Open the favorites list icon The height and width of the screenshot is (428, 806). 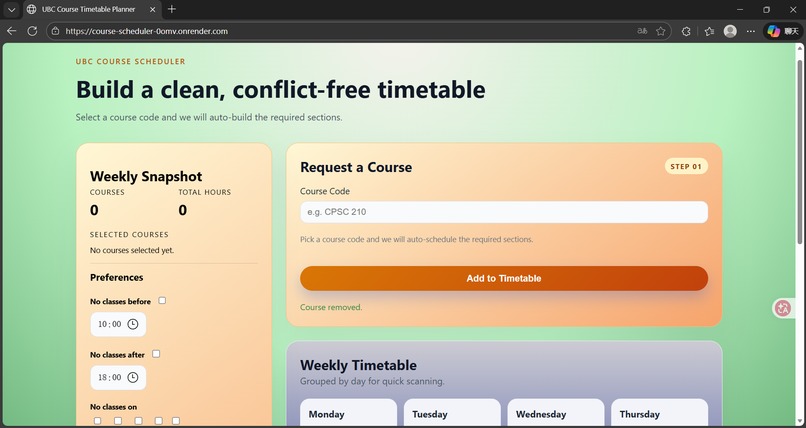click(709, 31)
